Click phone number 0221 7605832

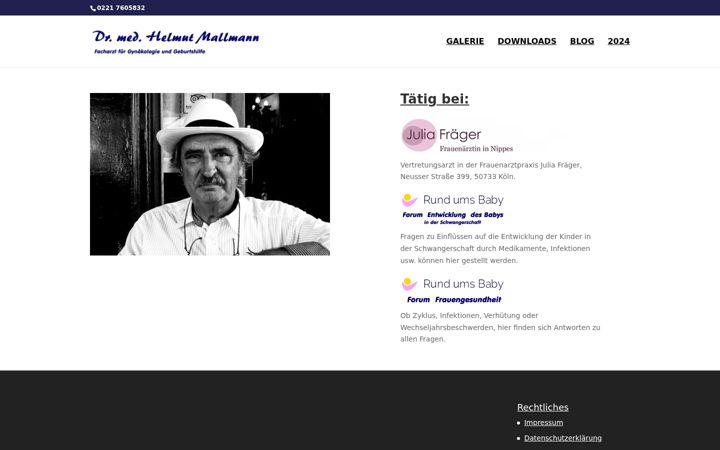(x=121, y=8)
